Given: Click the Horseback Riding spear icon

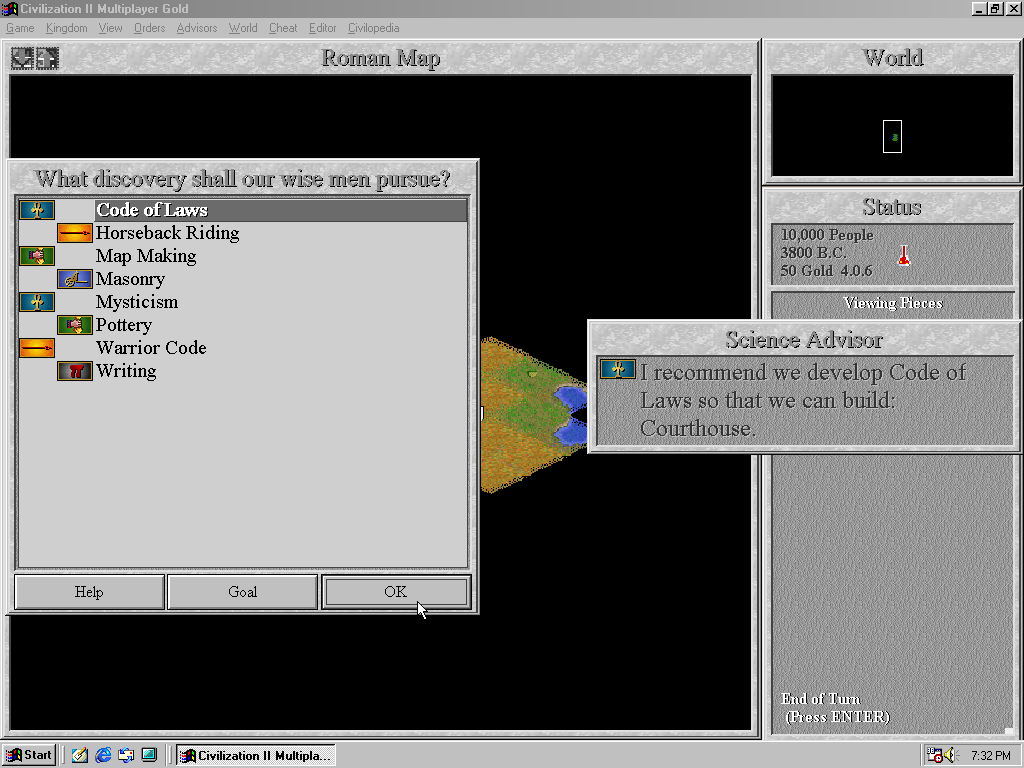Looking at the screenshot, I should click(x=74, y=232).
